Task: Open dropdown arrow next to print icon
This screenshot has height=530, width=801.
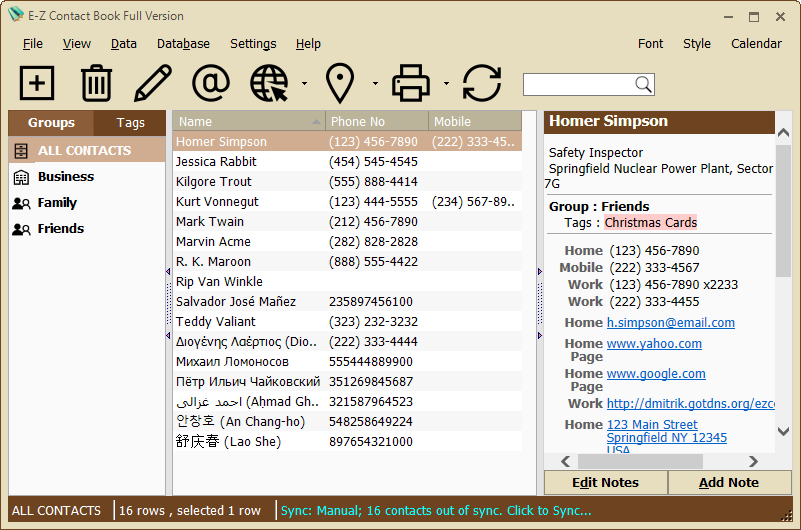Action: pos(446,83)
